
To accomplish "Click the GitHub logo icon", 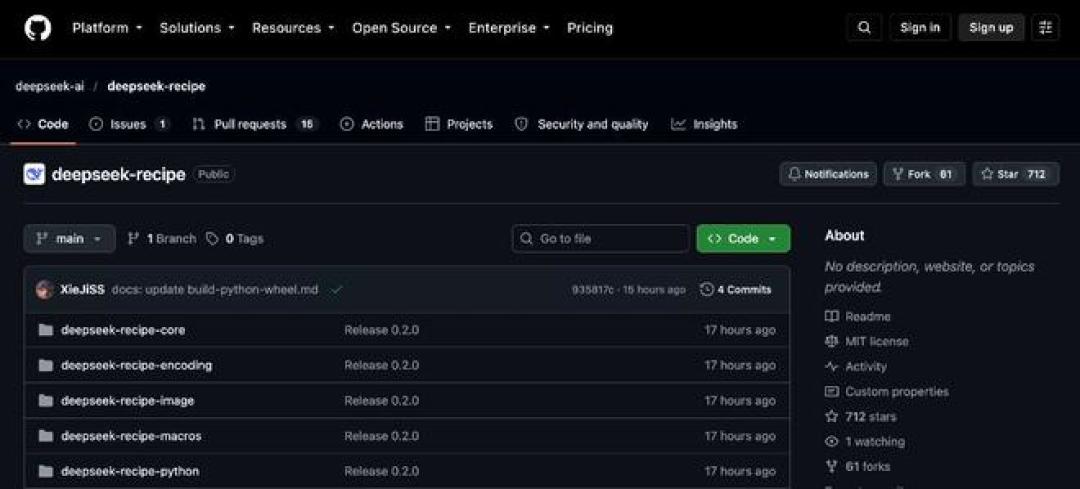I will 38,28.
